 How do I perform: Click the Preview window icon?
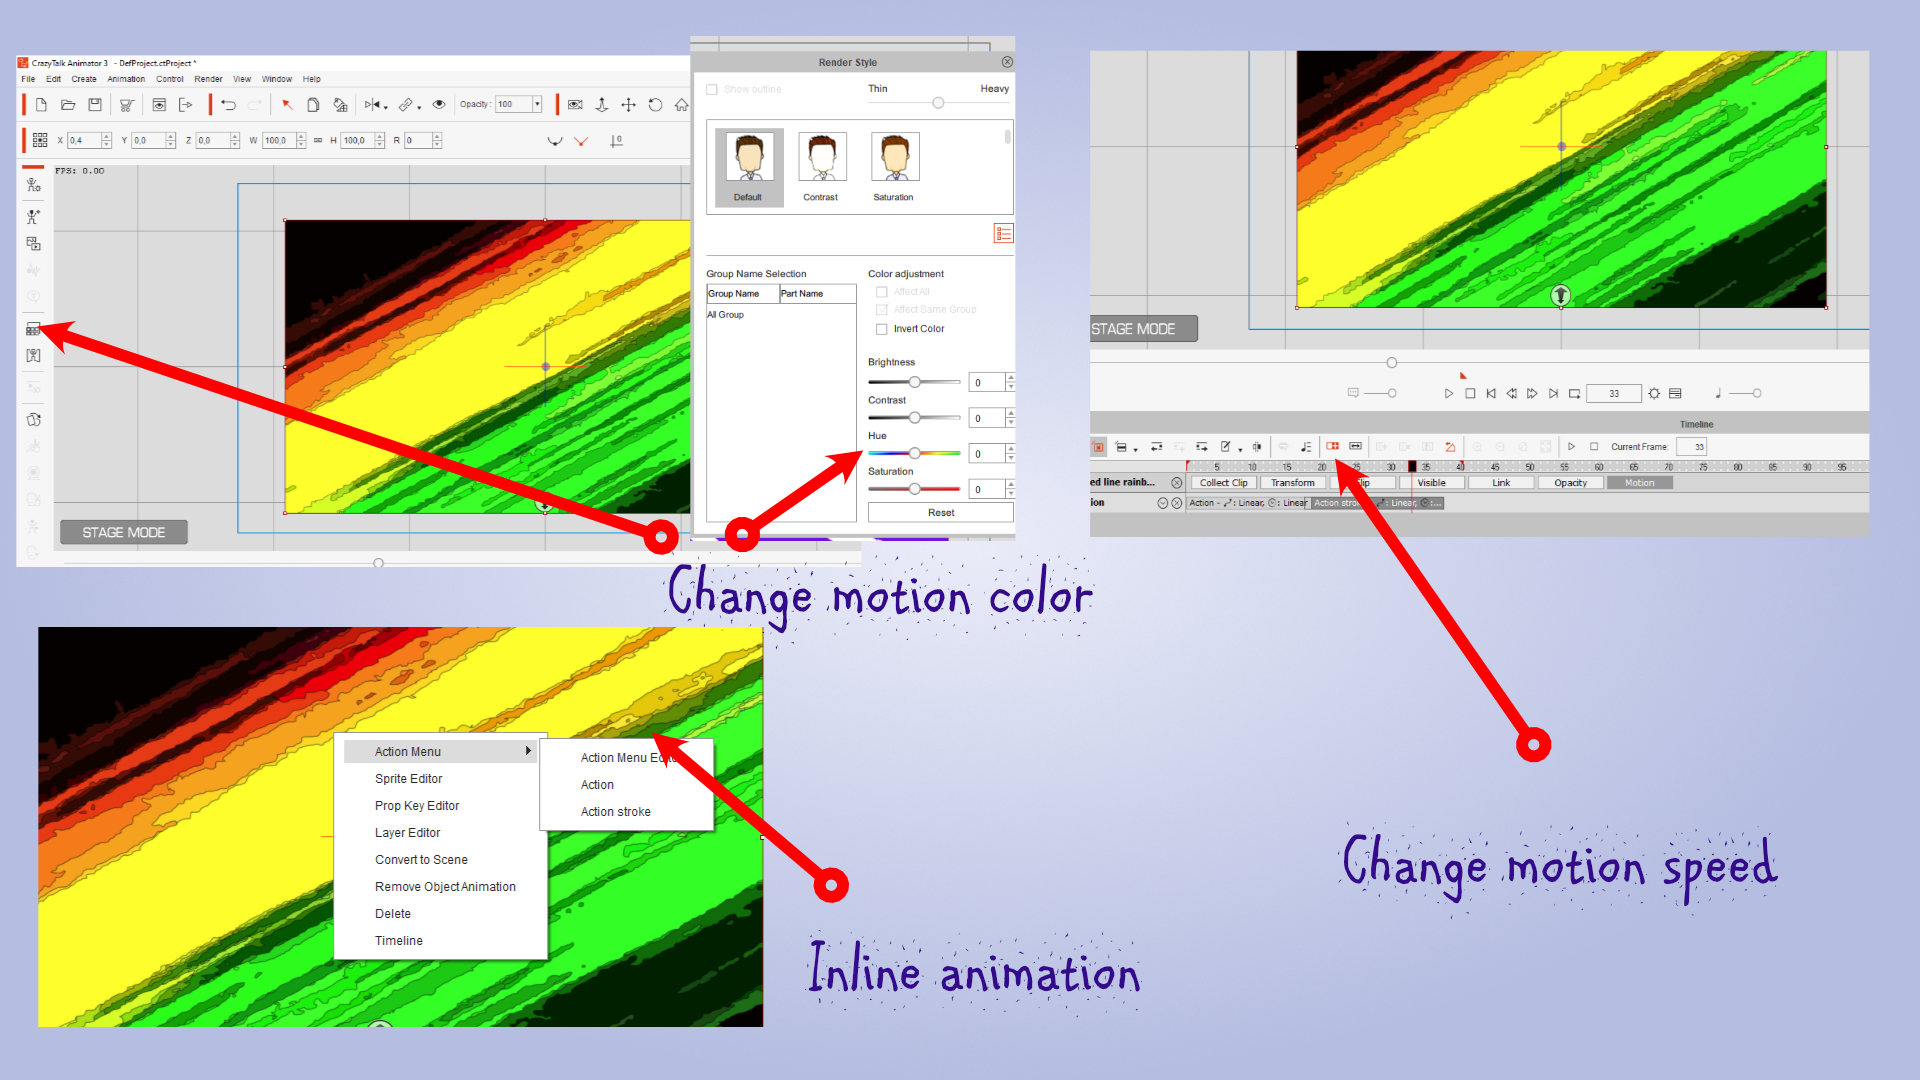[159, 104]
